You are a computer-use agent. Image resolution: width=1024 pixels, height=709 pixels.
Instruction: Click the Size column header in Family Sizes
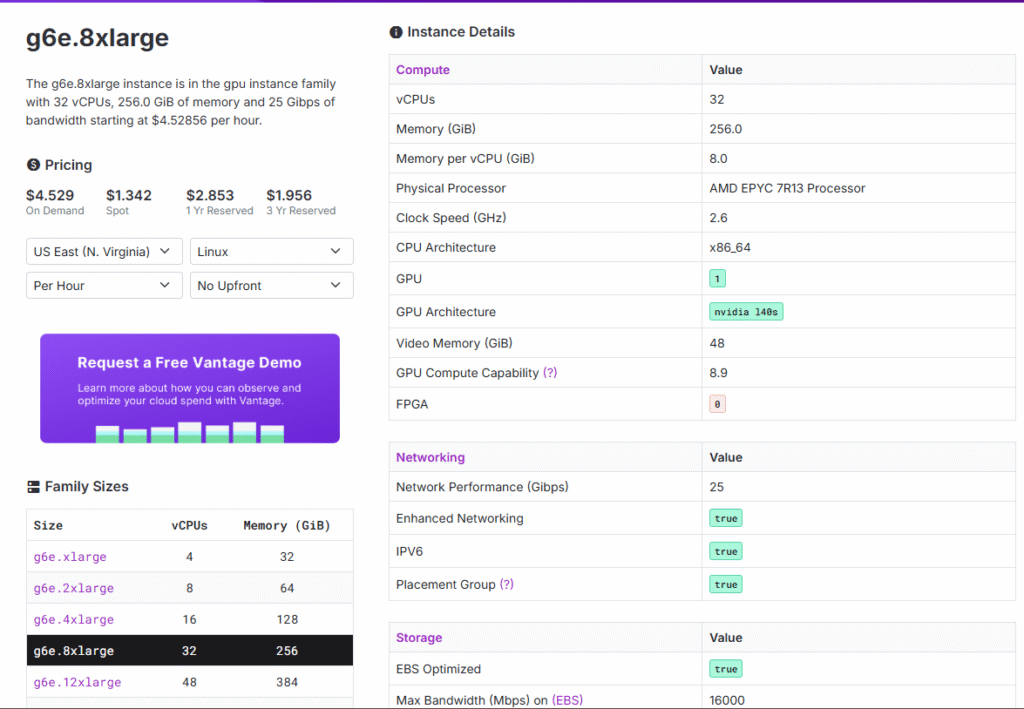pyautogui.click(x=48, y=526)
